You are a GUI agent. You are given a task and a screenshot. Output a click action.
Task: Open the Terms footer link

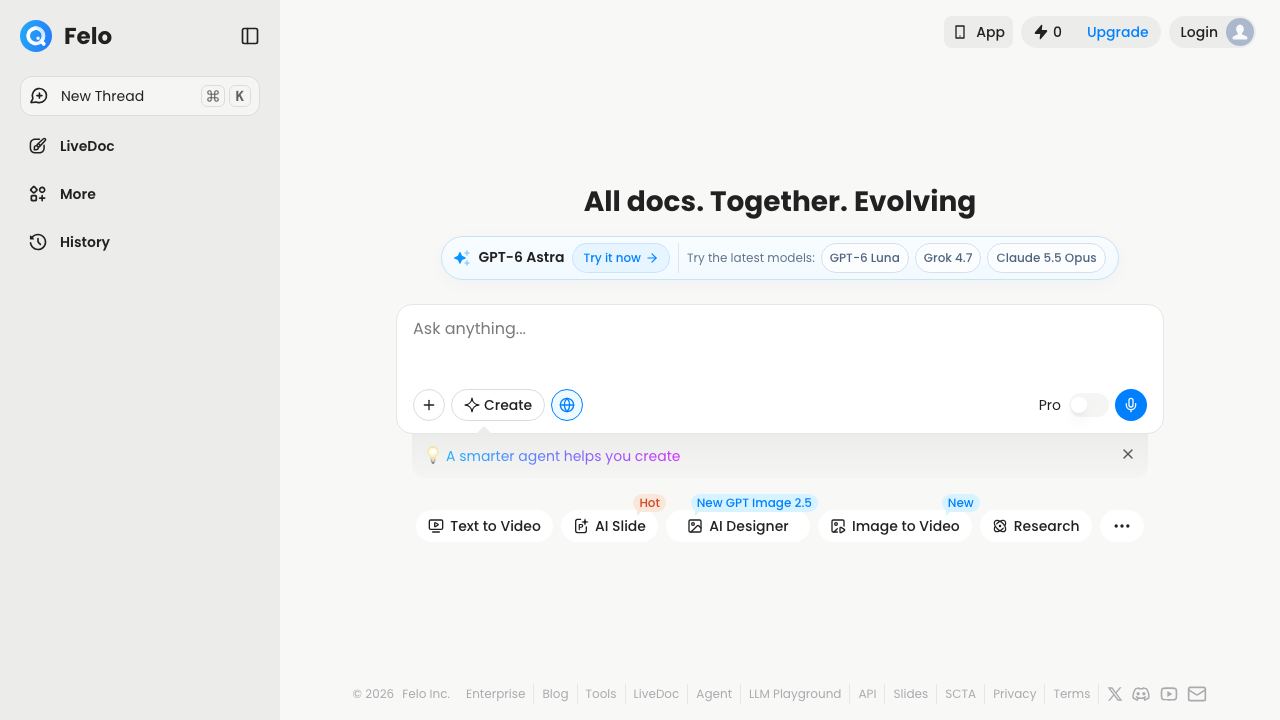pos(1072,694)
